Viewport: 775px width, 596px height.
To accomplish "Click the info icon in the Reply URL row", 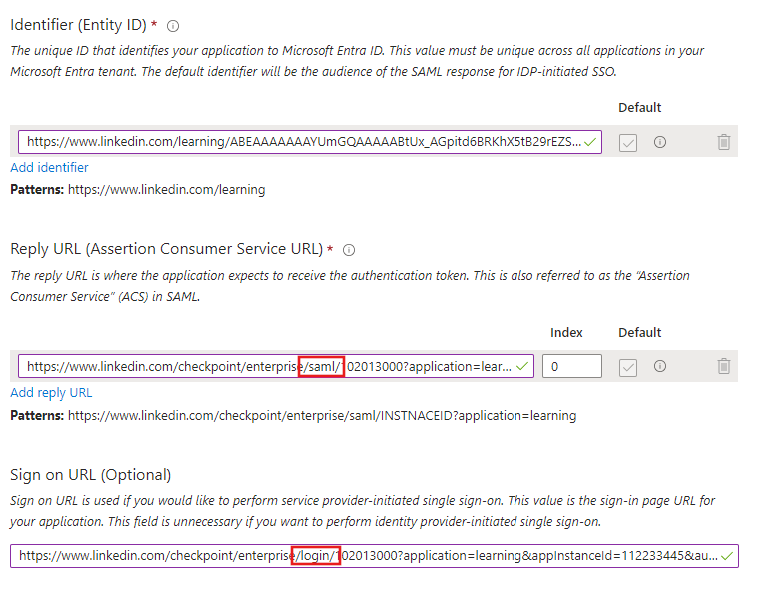I will coord(660,366).
